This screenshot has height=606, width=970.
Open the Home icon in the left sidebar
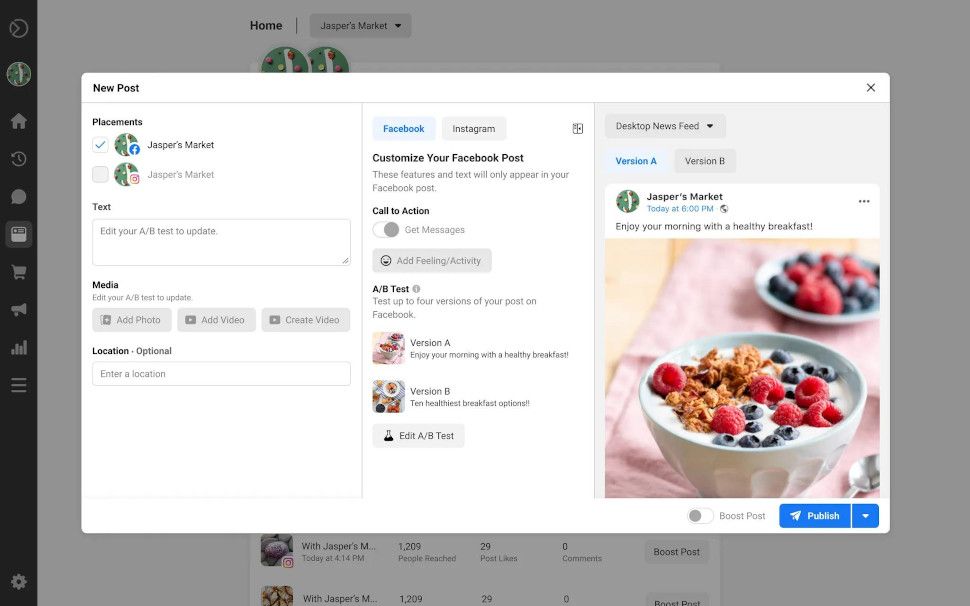tap(18, 120)
